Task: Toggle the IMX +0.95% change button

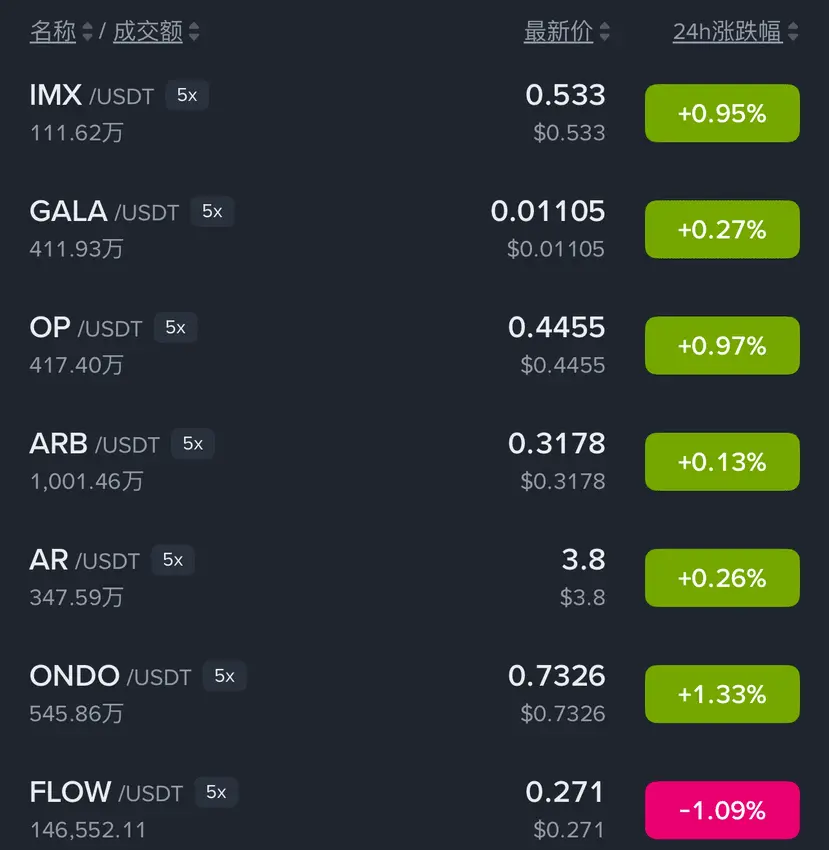Action: pos(722,114)
